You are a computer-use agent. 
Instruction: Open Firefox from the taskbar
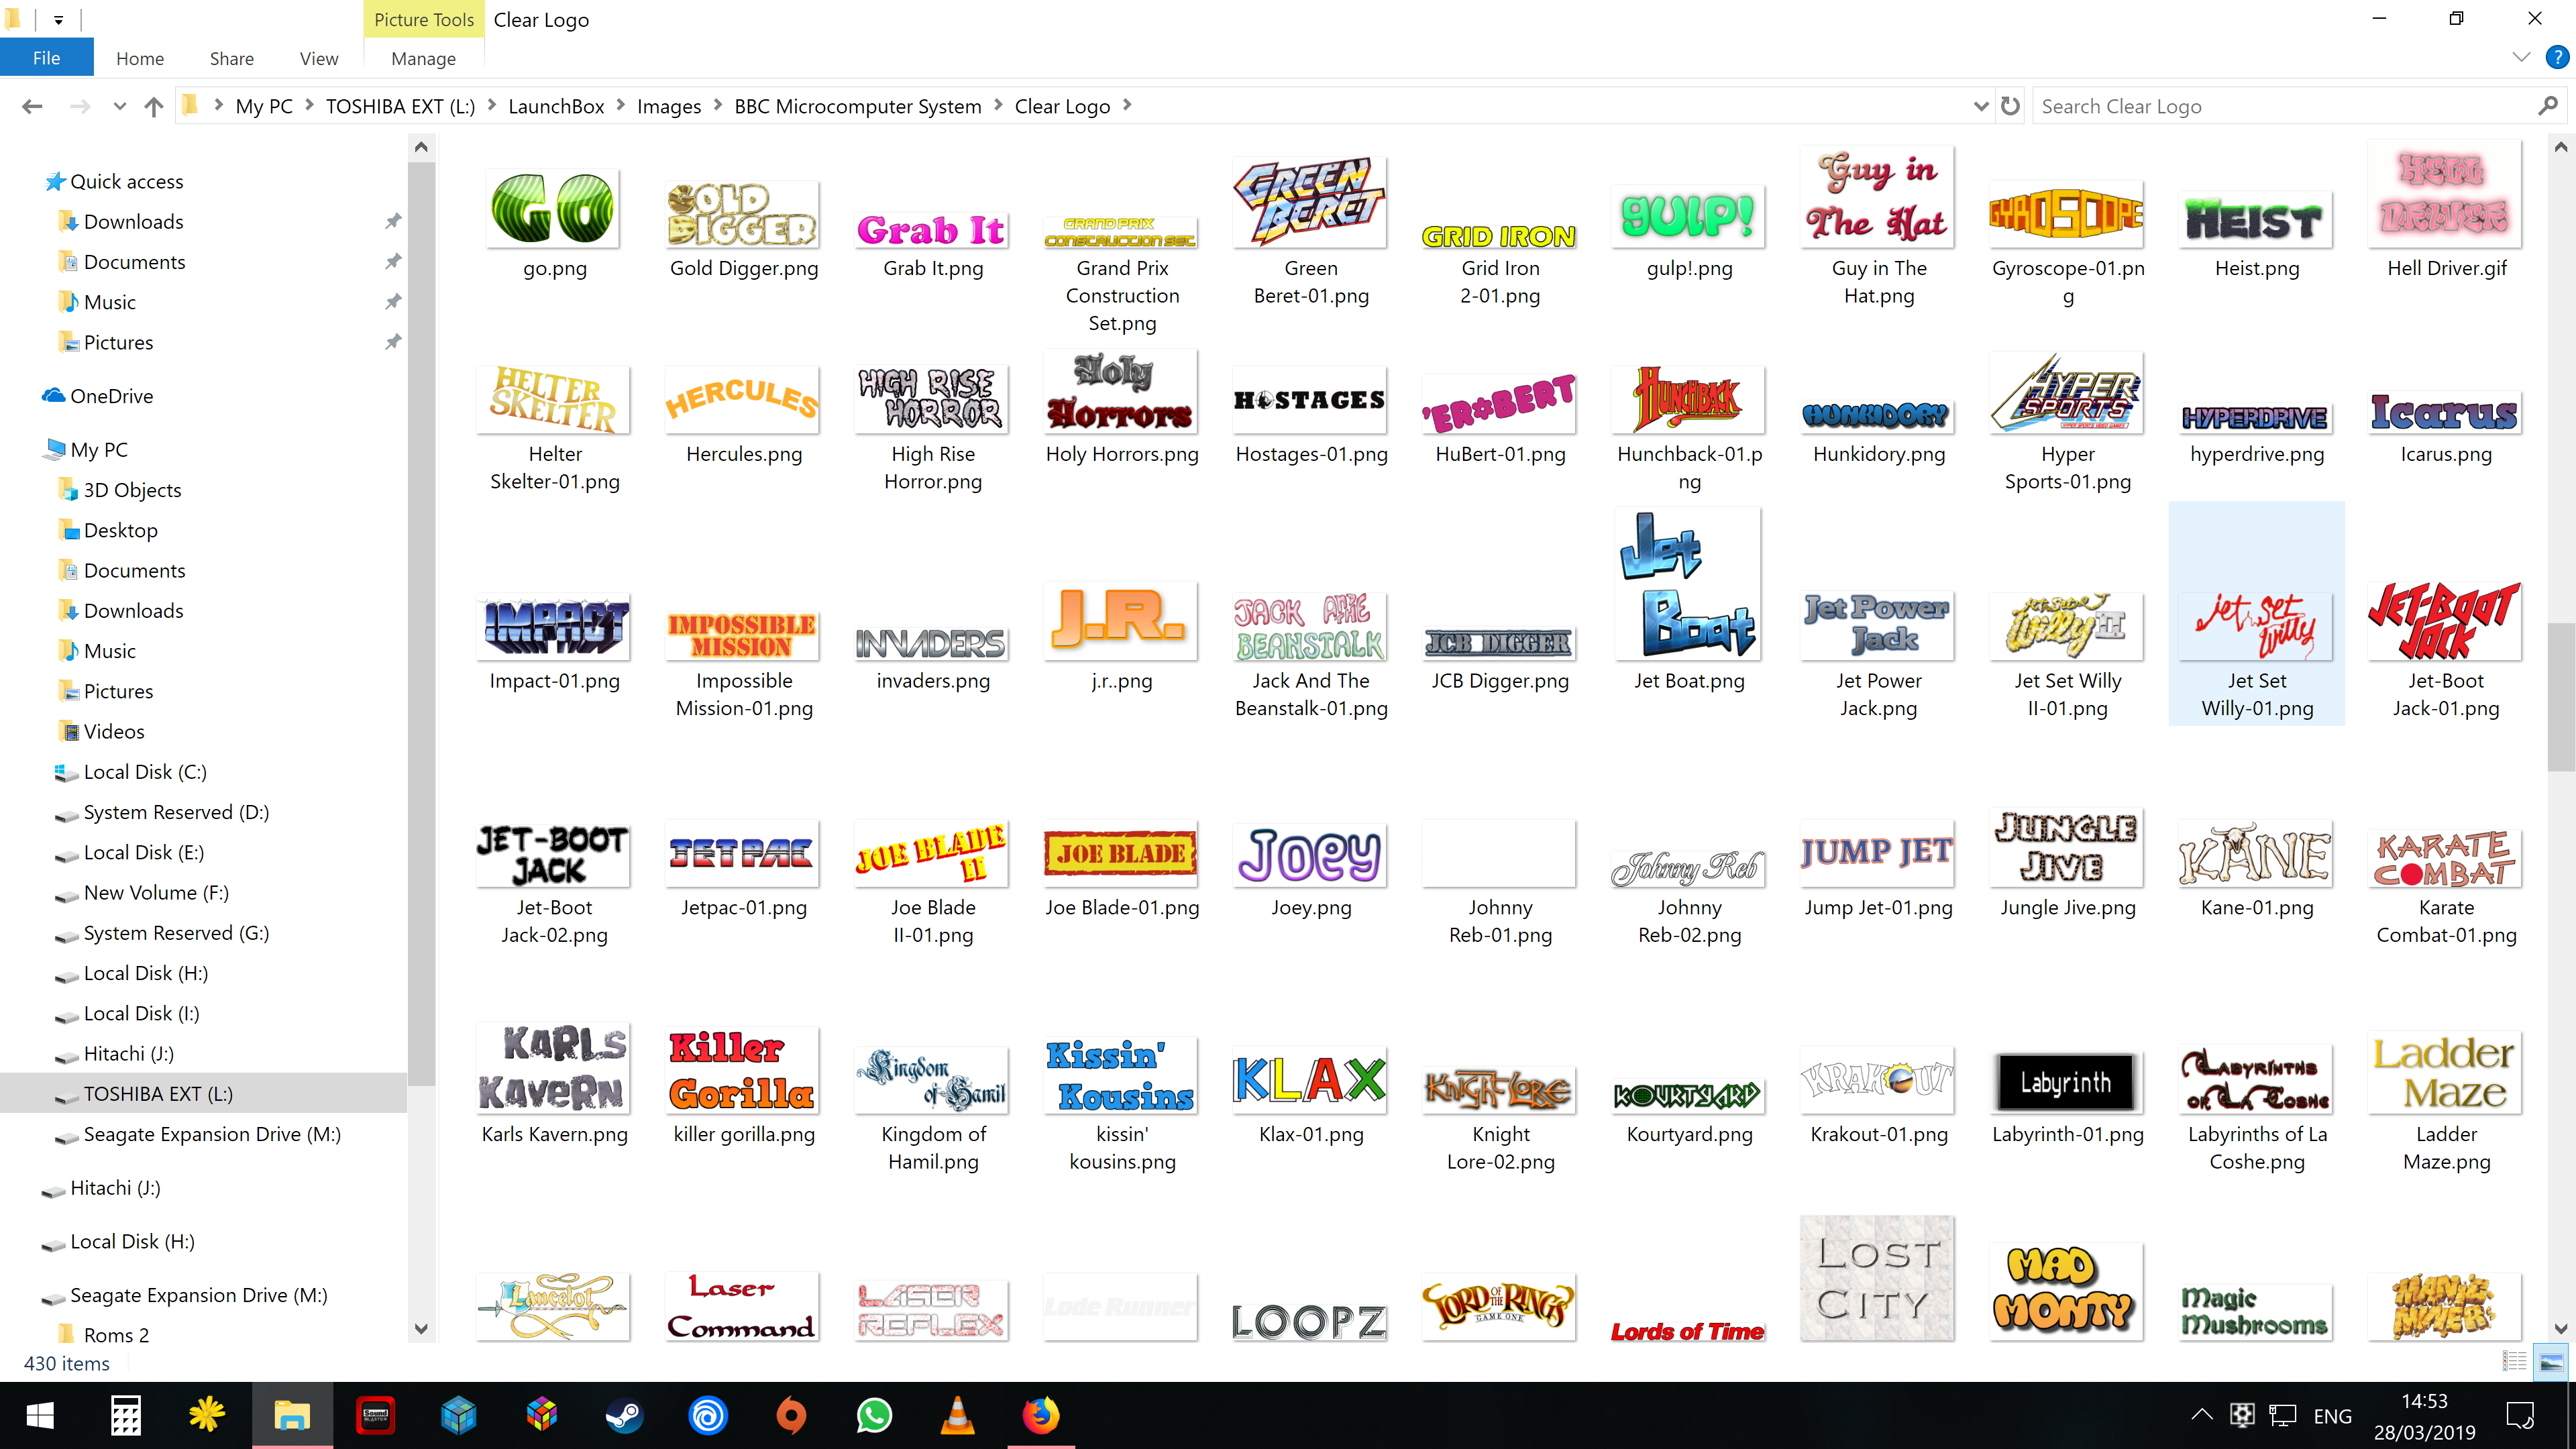(x=1041, y=1415)
